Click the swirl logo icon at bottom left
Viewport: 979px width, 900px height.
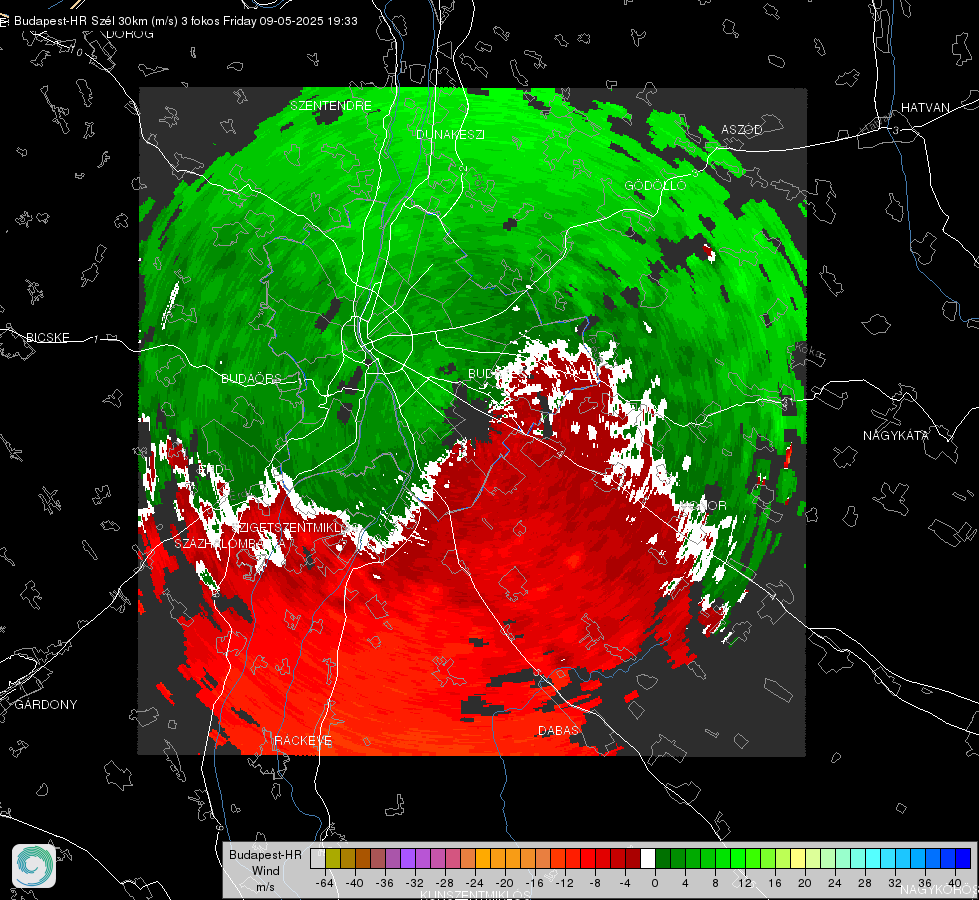(x=34, y=866)
